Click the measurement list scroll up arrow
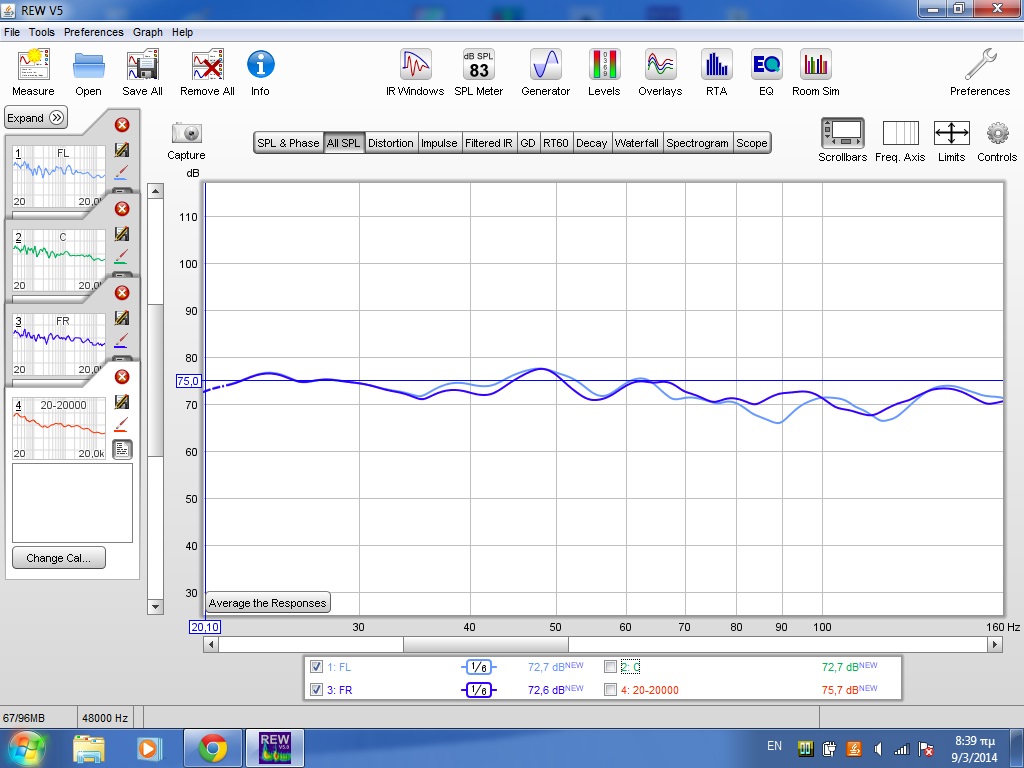The image size is (1024, 768). point(155,191)
